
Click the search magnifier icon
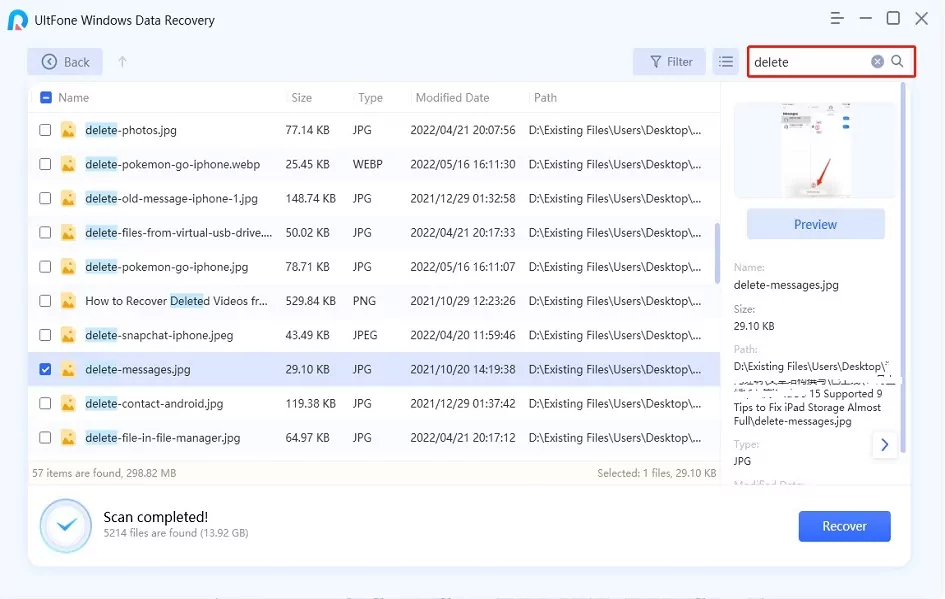point(897,62)
